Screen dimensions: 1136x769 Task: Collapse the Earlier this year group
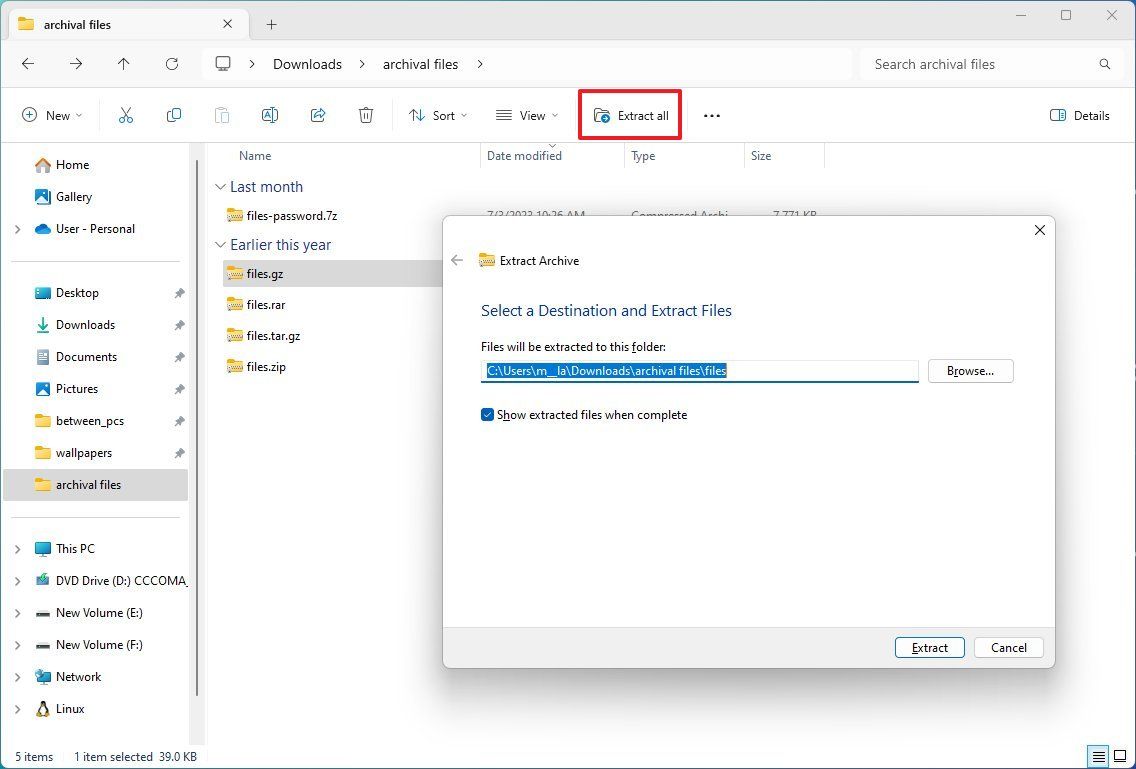(220, 244)
